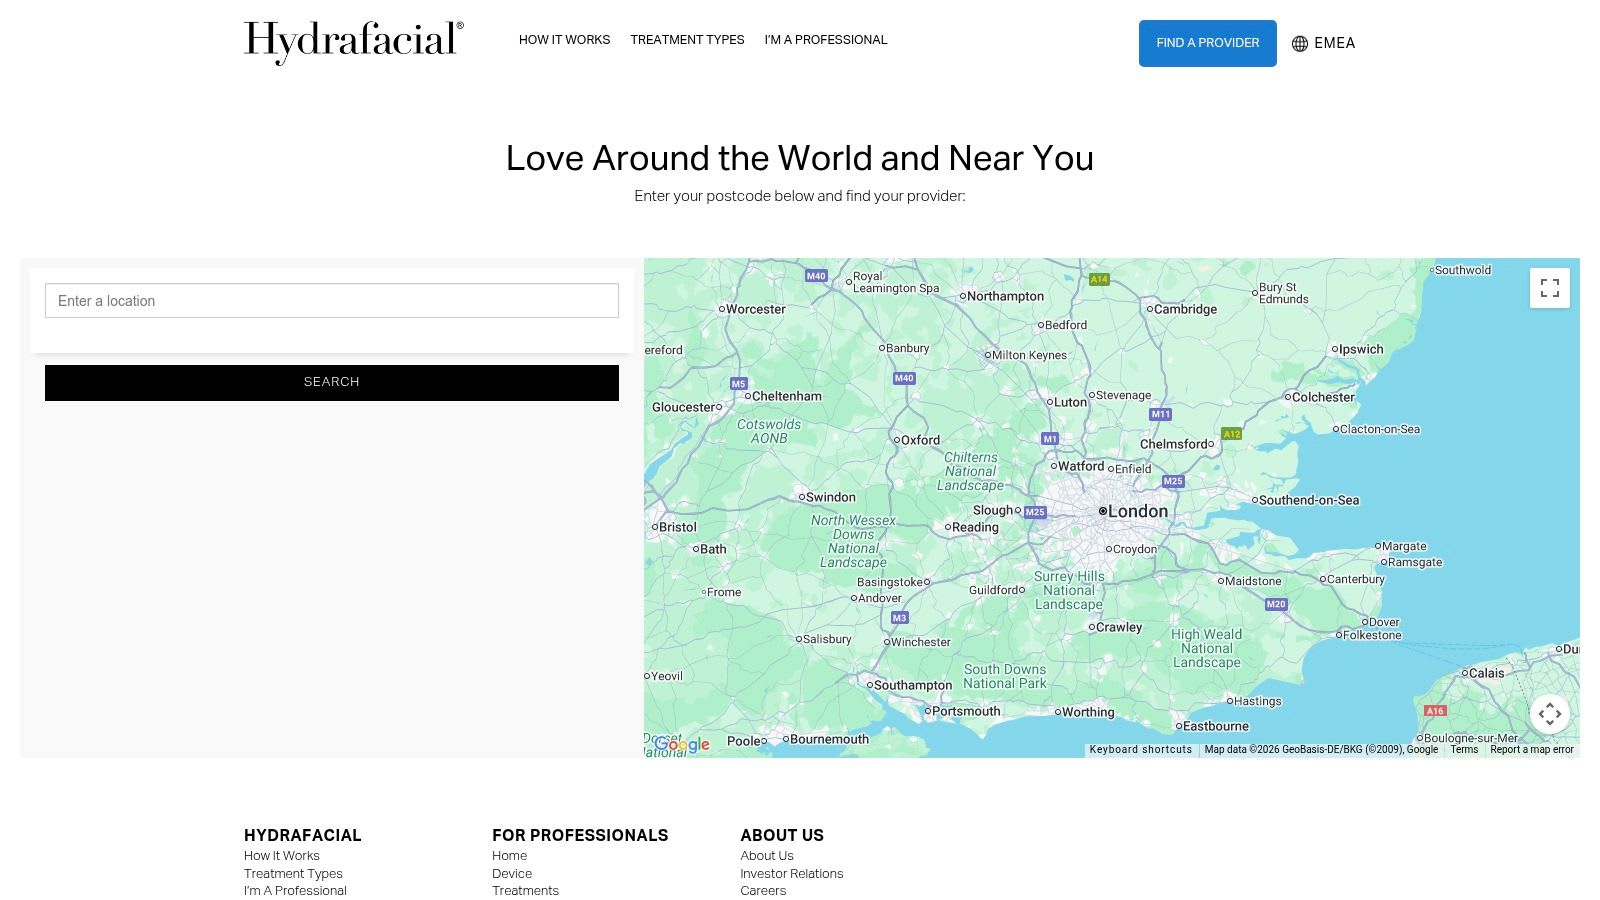Viewport: 1600px width, 900px height.
Task: Click the M3 road badge near Winchester
Action: (x=899, y=618)
